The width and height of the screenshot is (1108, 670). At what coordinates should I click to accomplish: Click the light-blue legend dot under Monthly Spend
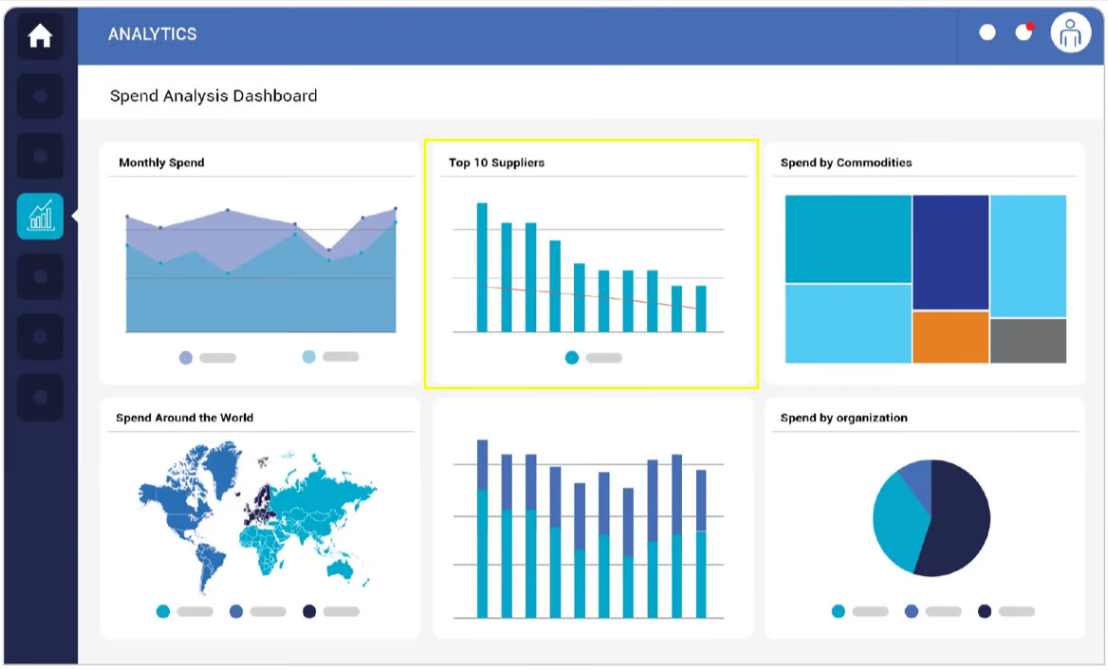coord(308,356)
